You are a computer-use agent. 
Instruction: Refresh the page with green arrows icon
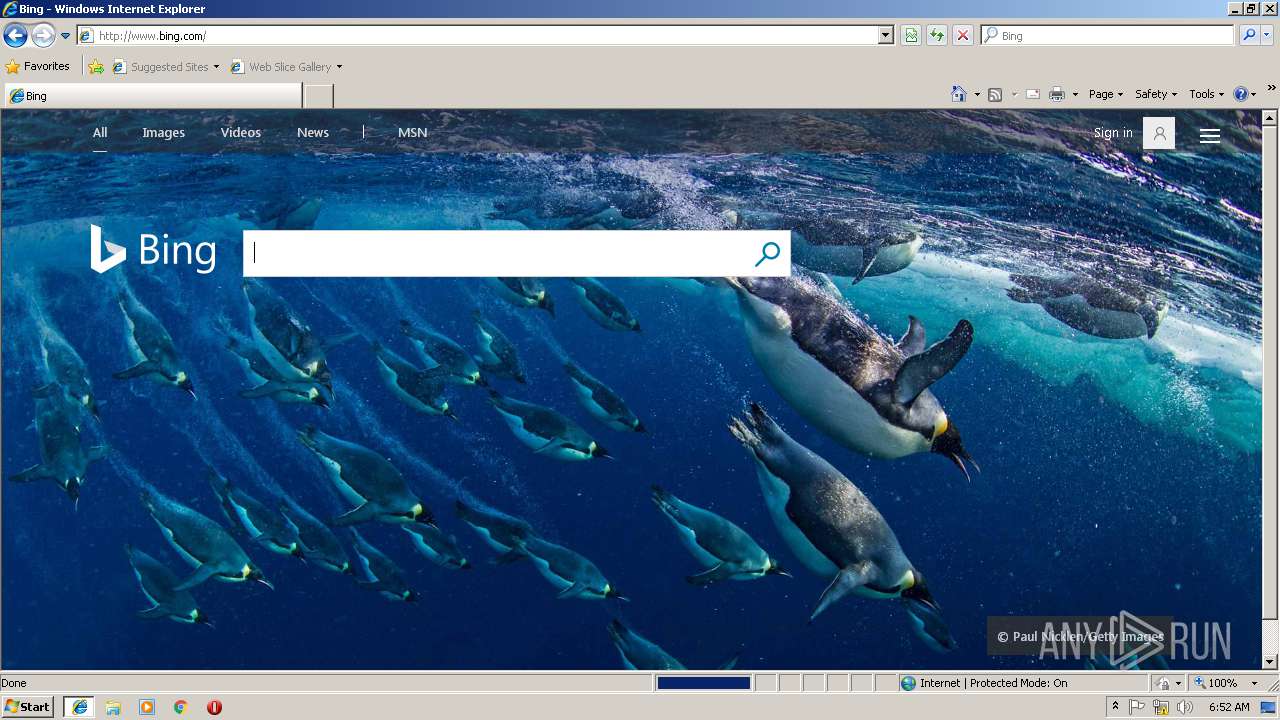[937, 36]
